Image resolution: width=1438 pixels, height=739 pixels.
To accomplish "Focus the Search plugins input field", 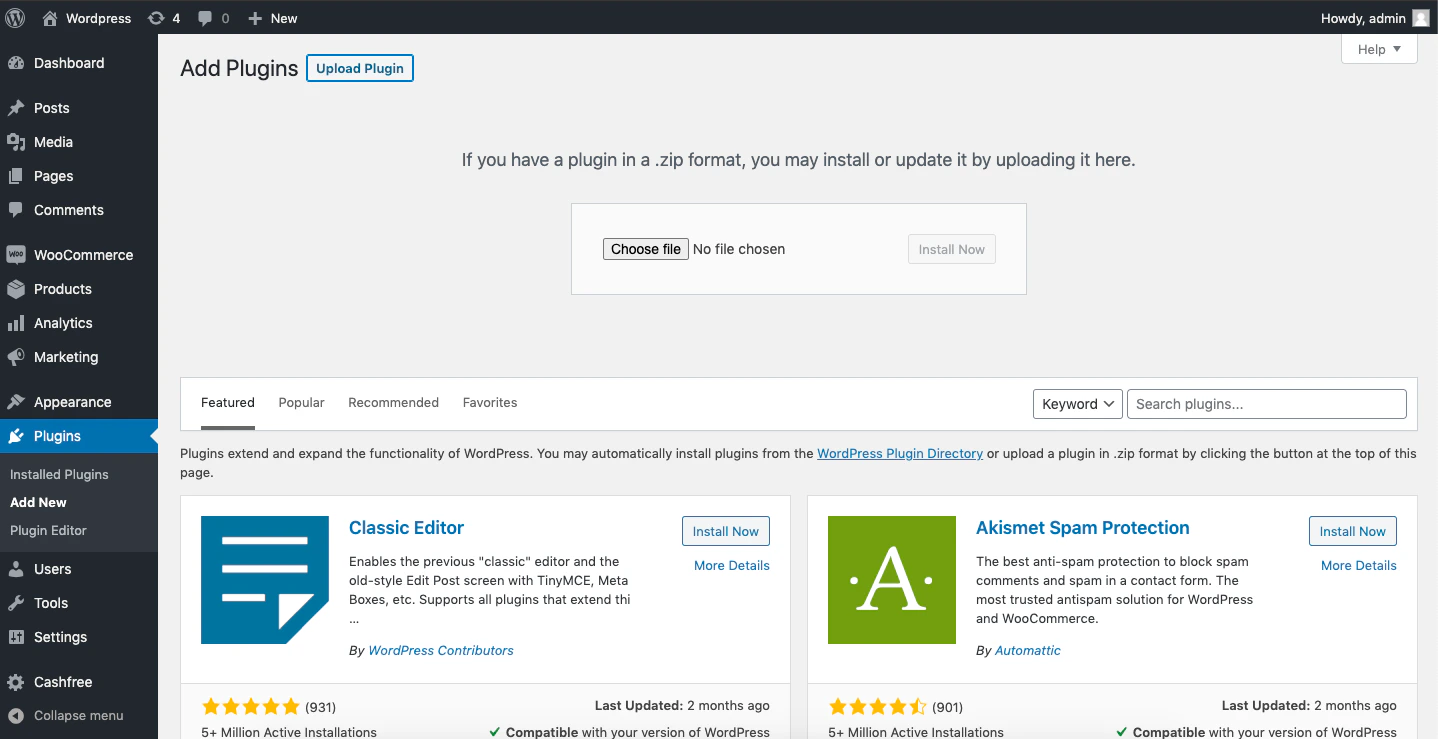I will (1267, 404).
